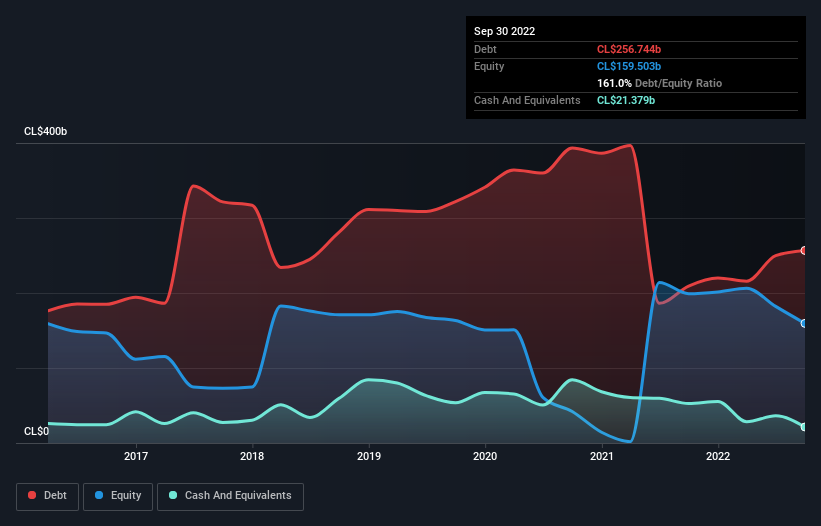Click the 2017 x-axis label
This screenshot has height=526, width=821.
tap(136, 456)
